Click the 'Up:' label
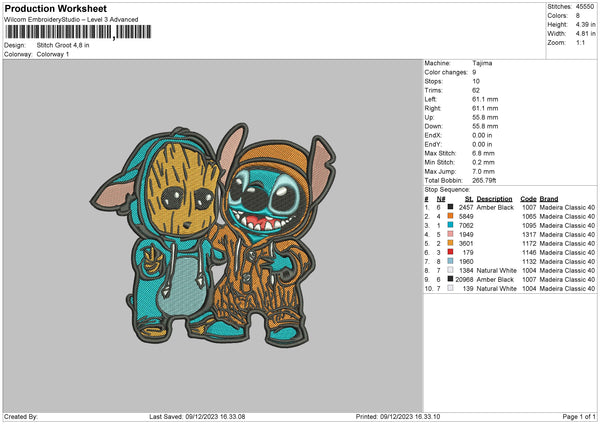 429,117
